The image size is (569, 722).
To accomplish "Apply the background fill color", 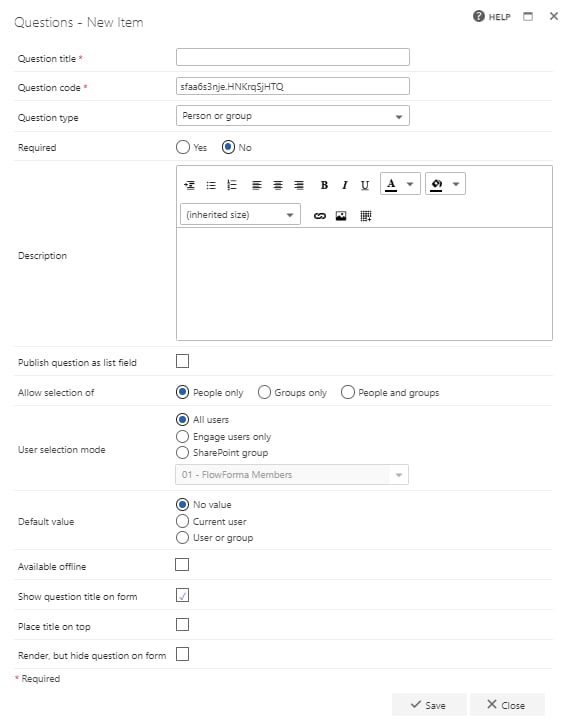I will [x=436, y=184].
